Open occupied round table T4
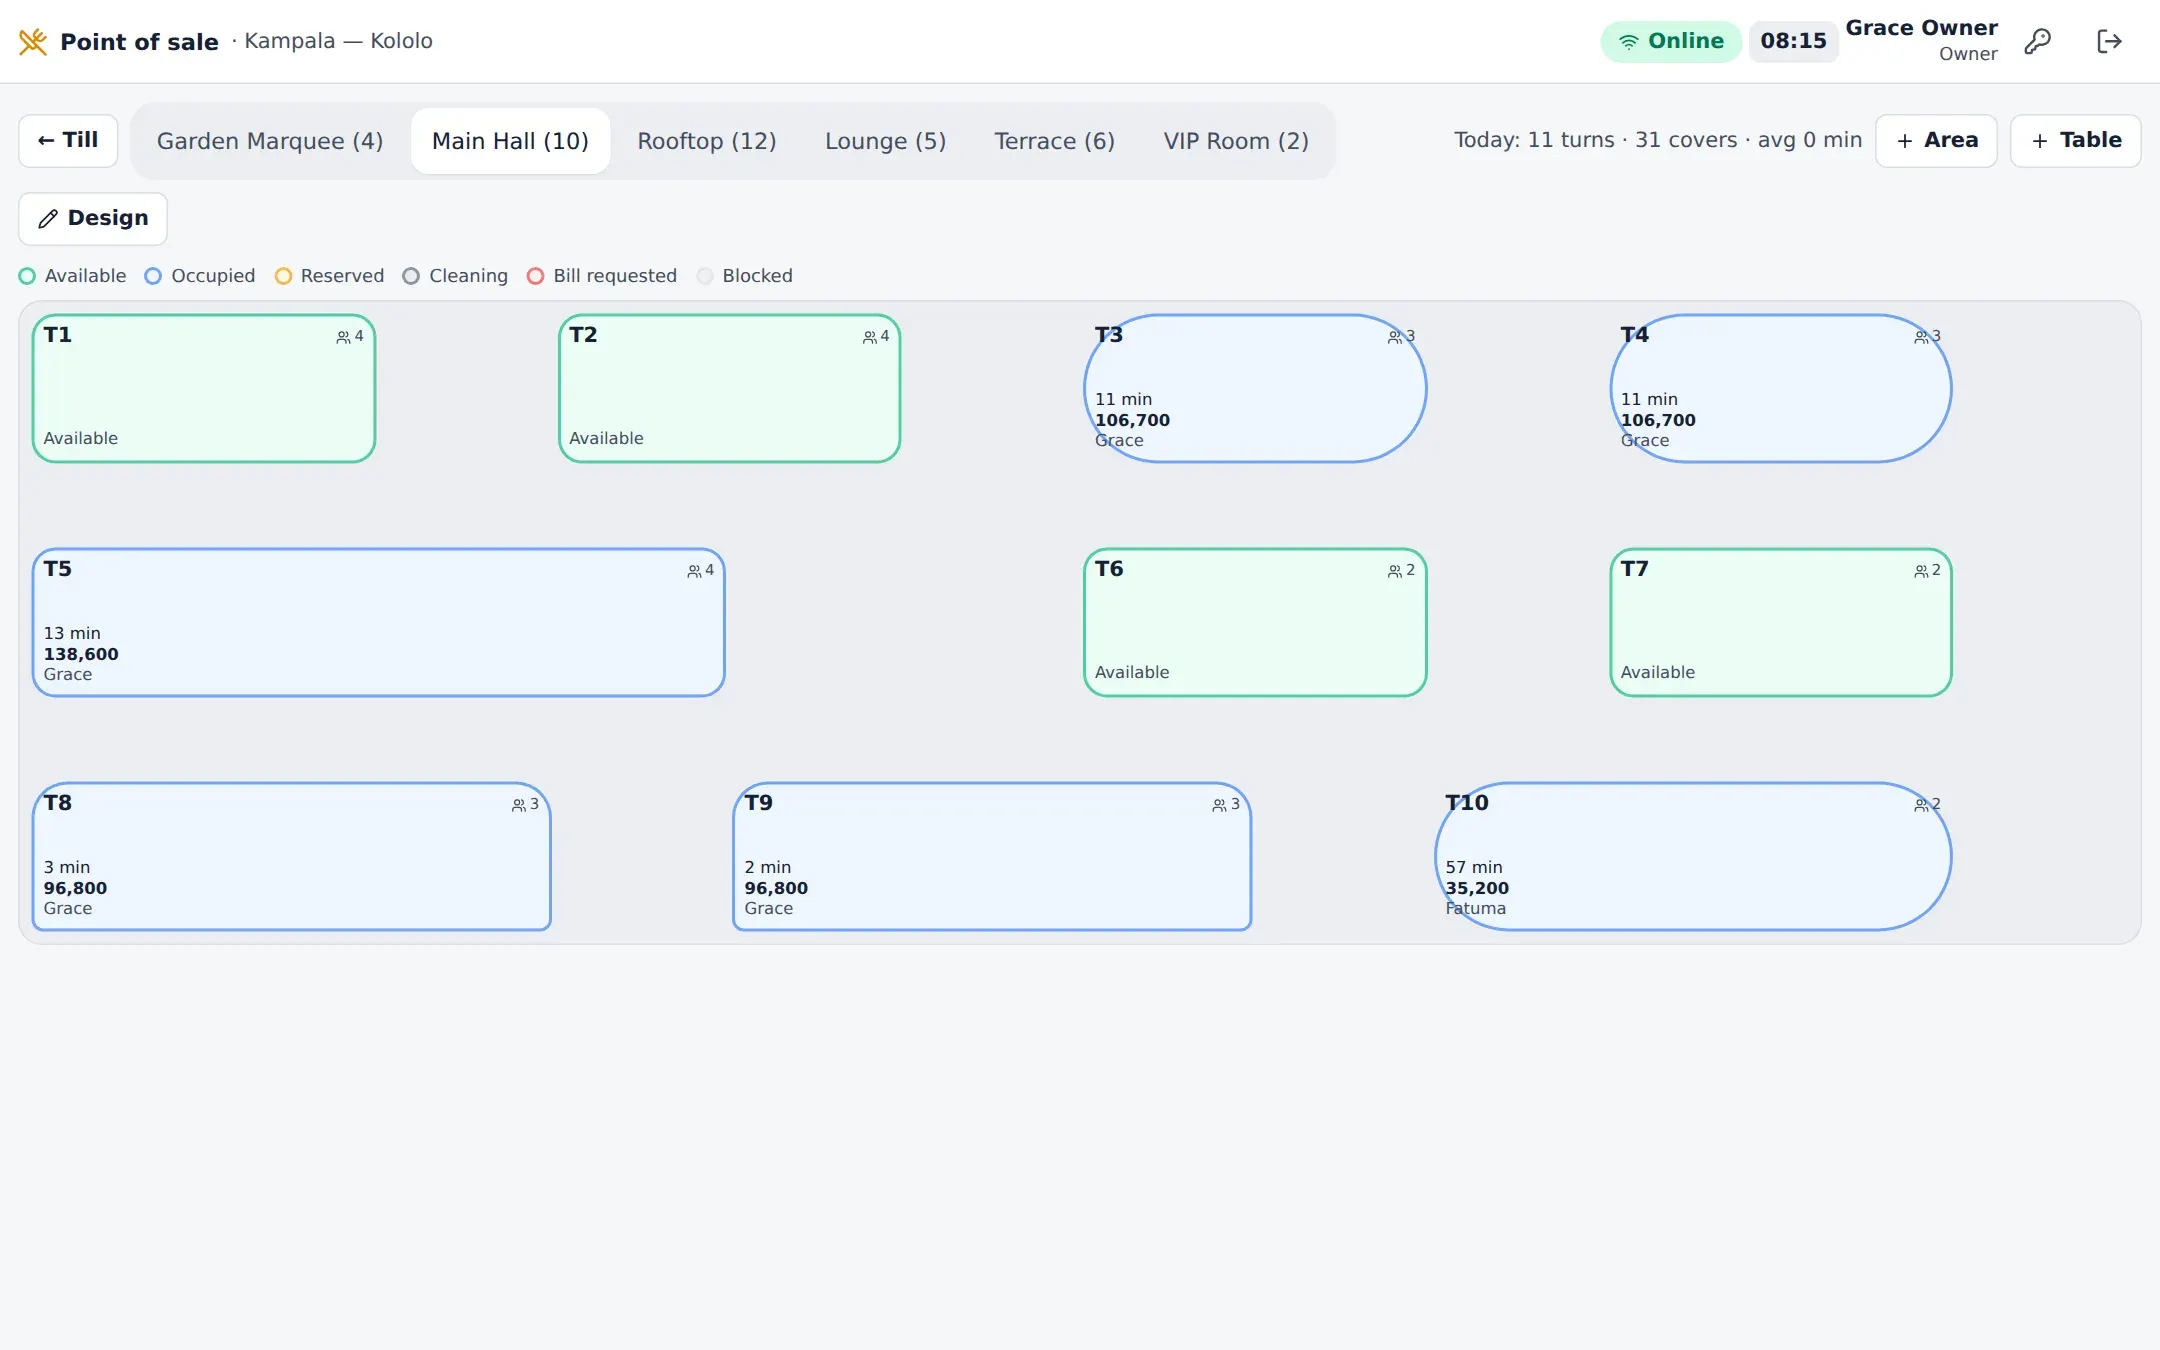The image size is (2160, 1350). coord(1781,389)
